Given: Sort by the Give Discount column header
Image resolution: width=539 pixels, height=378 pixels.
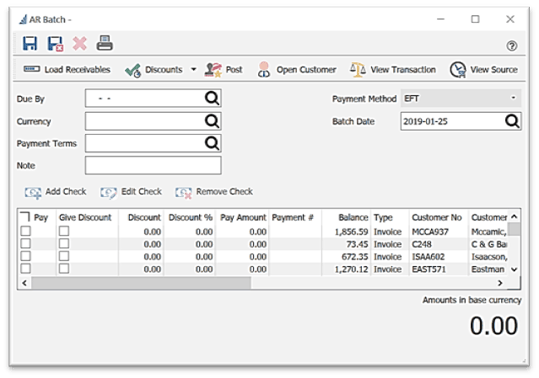Looking at the screenshot, I should (x=86, y=218).
